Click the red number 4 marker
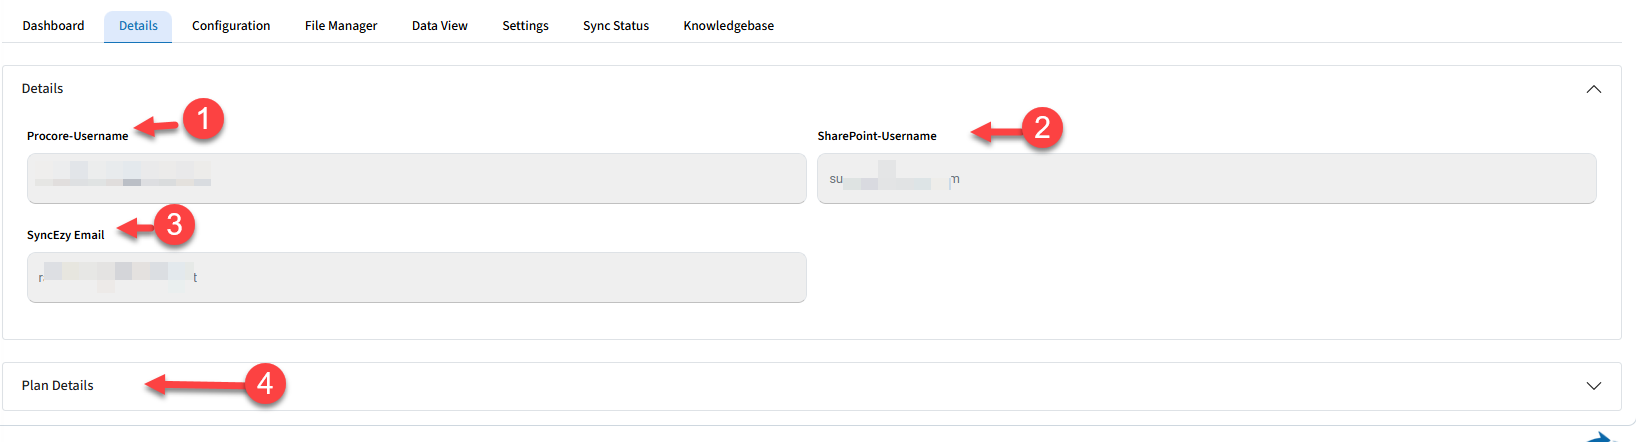This screenshot has height=442, width=1636. tap(265, 384)
